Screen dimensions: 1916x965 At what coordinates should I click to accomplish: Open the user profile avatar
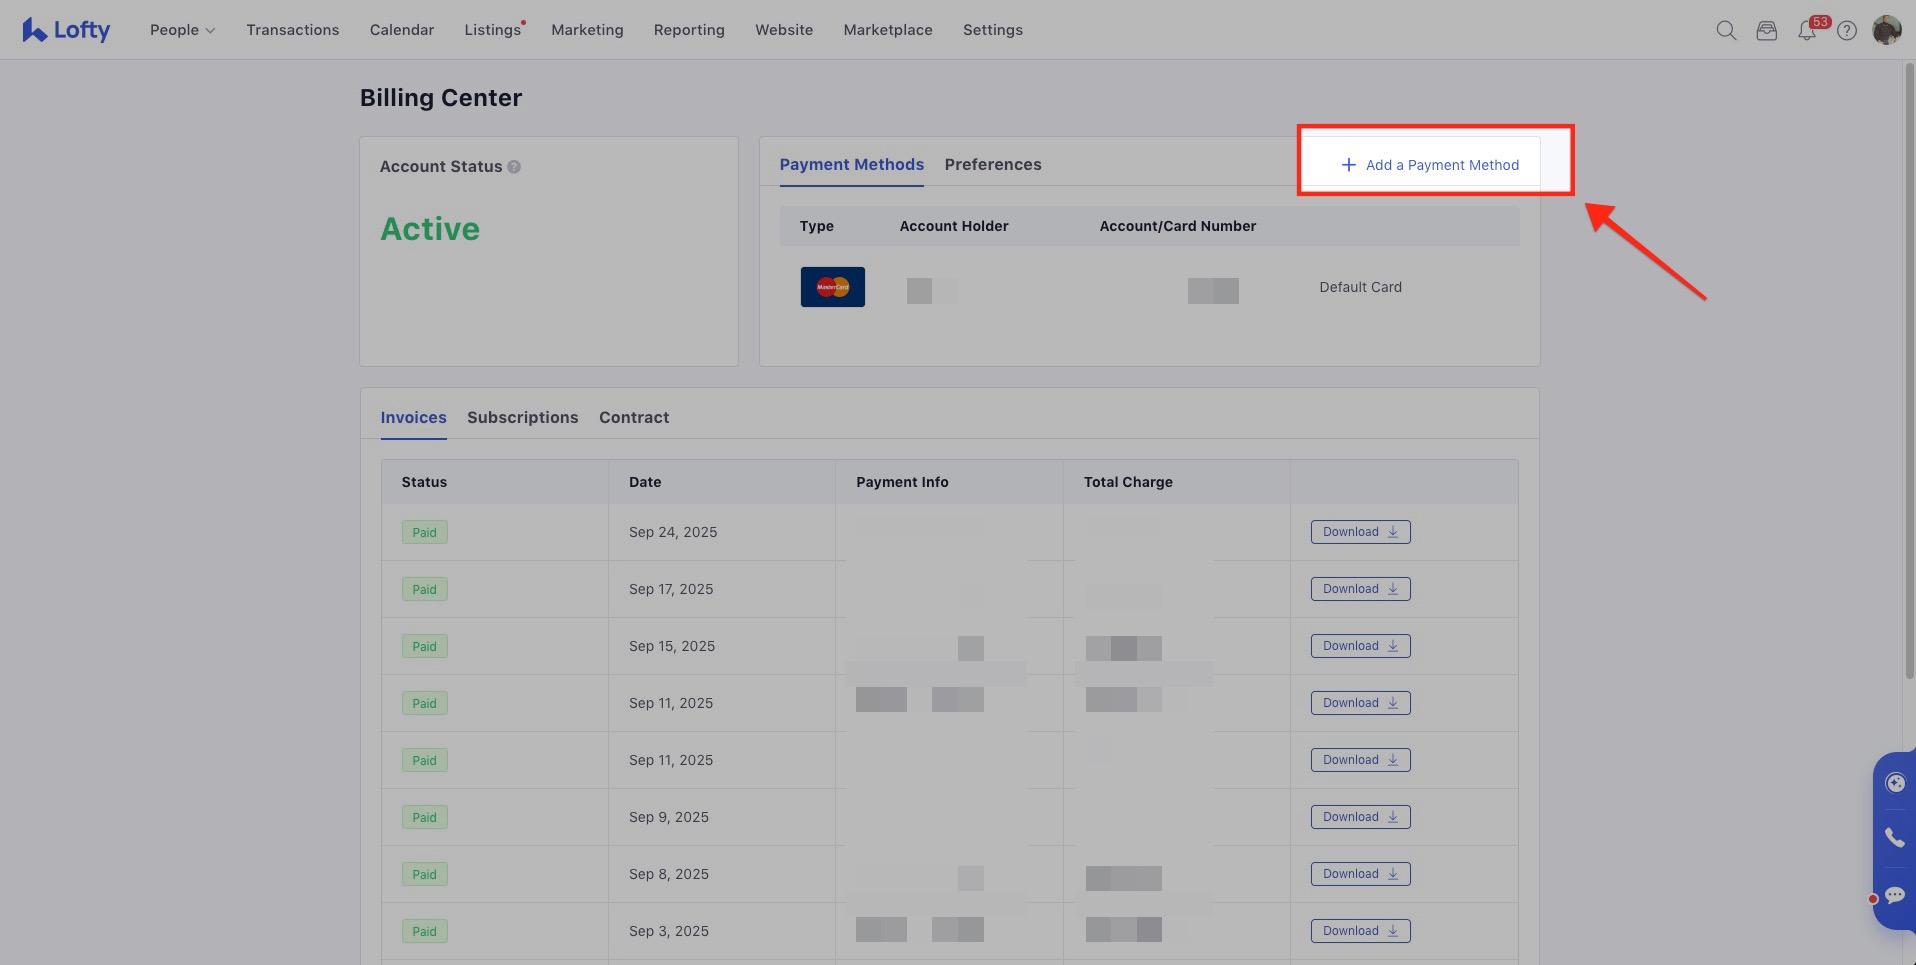pos(1887,30)
